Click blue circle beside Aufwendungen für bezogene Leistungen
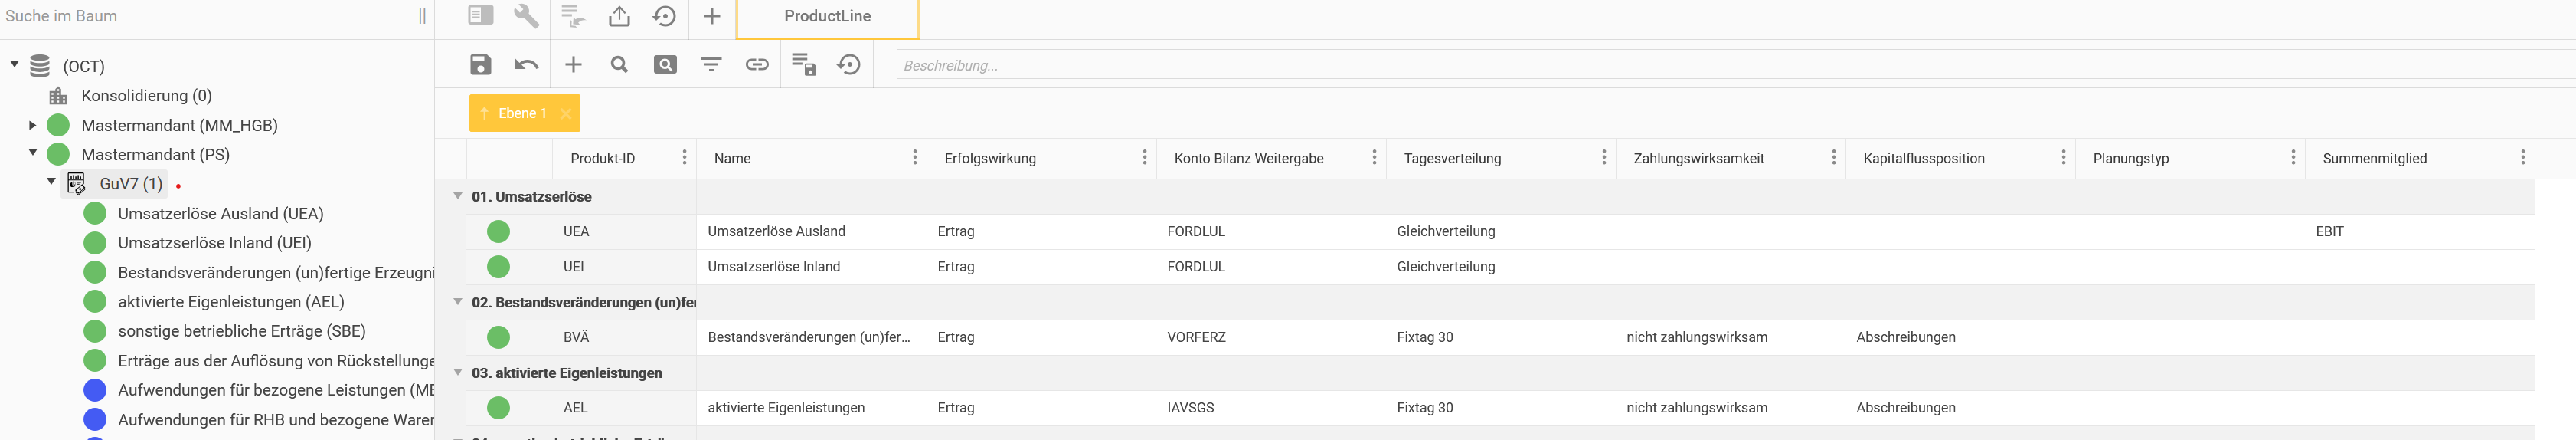The image size is (2576, 440). [95, 390]
